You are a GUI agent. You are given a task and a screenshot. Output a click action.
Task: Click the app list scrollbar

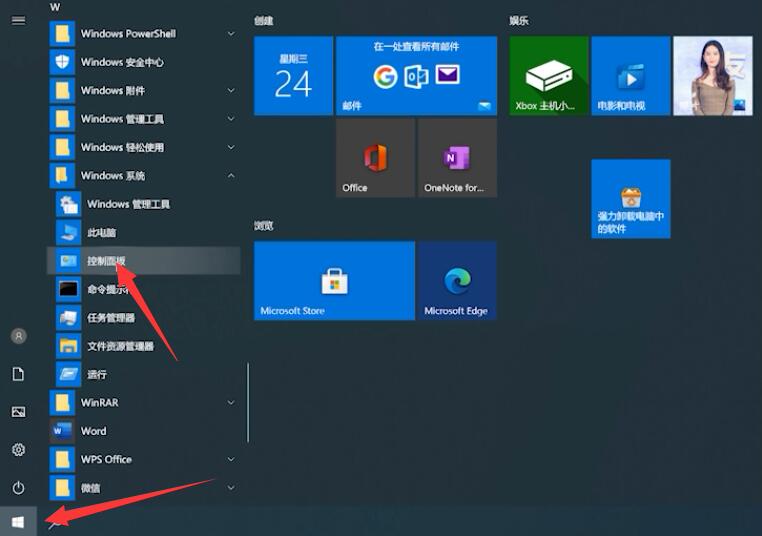[x=248, y=402]
